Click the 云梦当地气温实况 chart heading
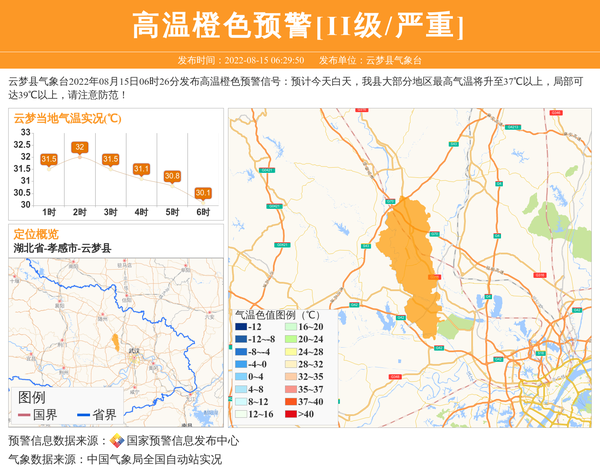Image resolution: width=600 pixels, height=471 pixels. click(x=67, y=118)
